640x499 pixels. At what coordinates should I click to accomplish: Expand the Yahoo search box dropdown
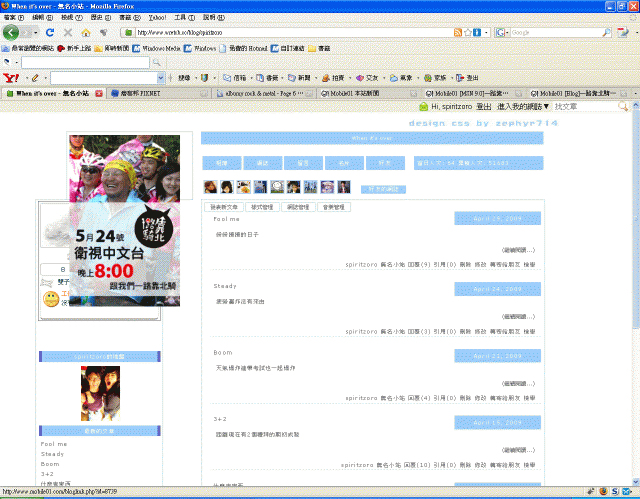click(161, 78)
